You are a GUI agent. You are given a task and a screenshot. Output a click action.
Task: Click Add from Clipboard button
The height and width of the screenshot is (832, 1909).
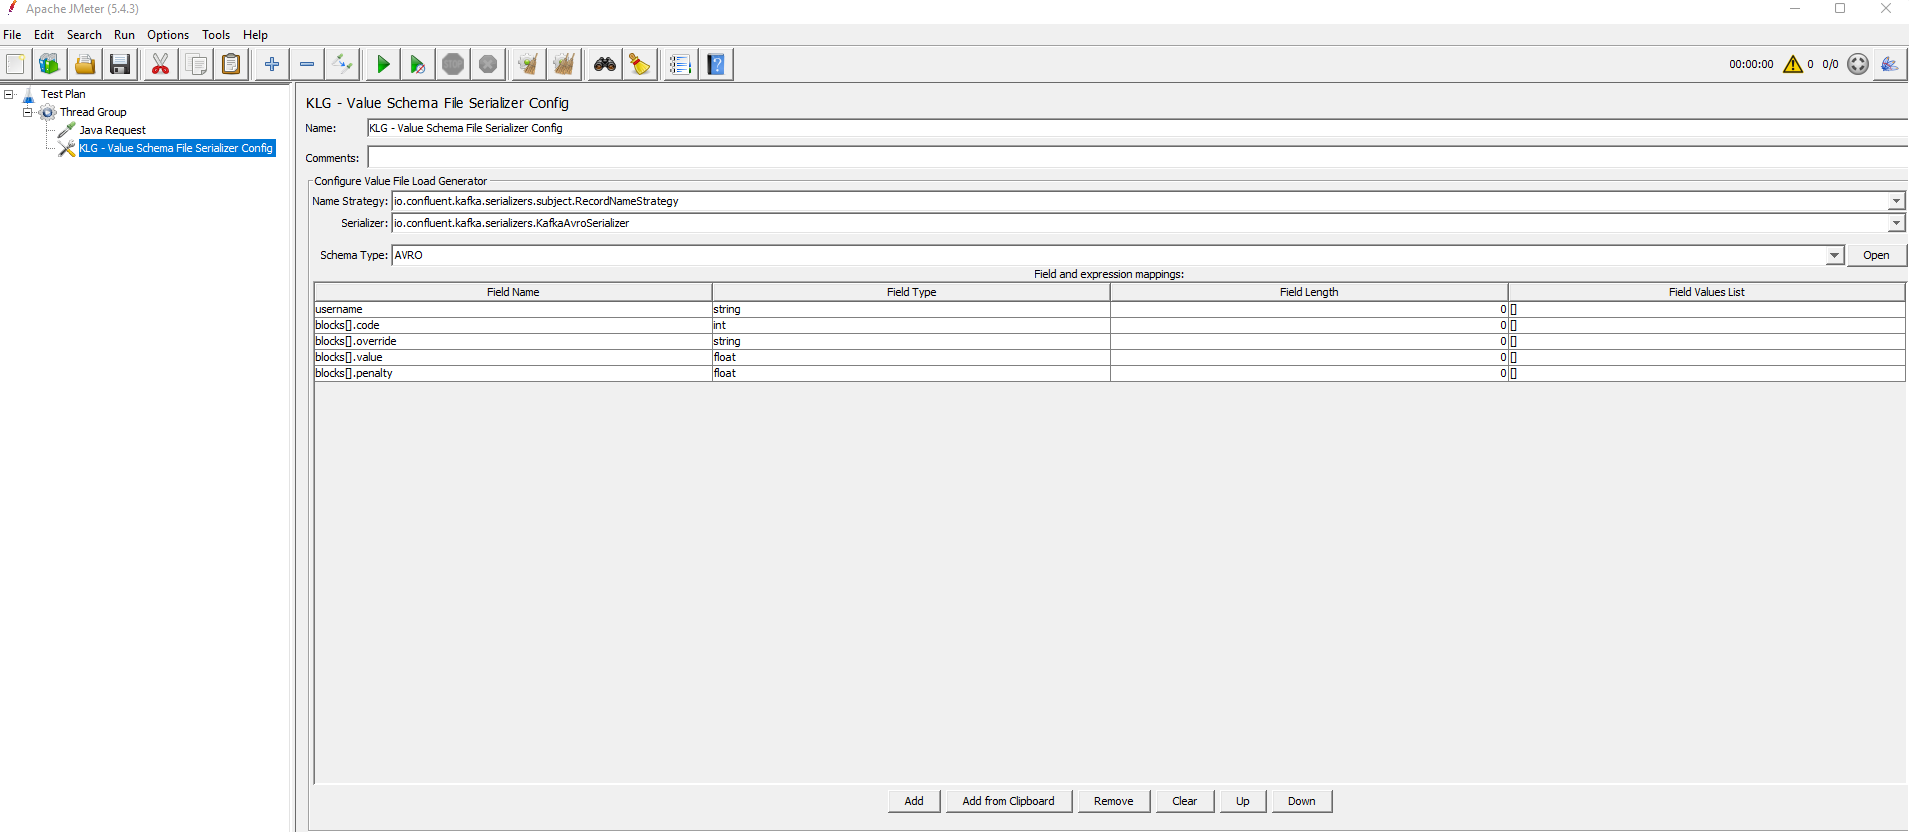pos(1008,801)
